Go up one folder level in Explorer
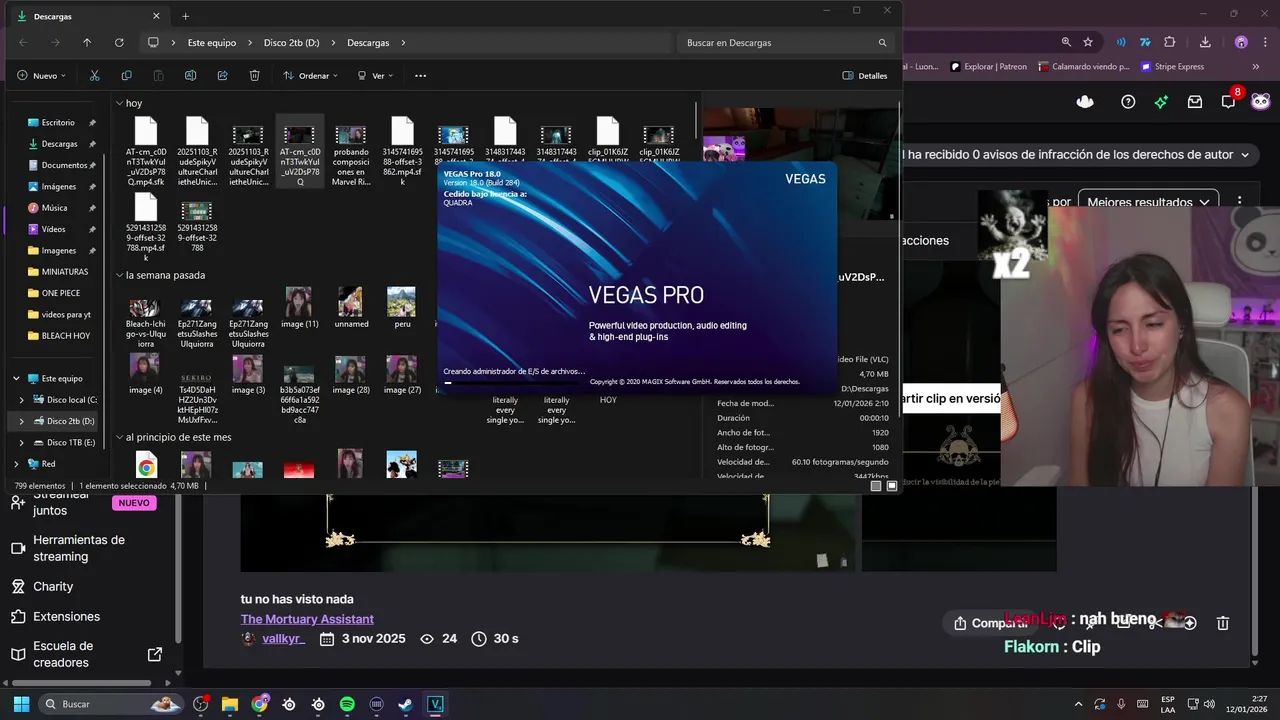The image size is (1280, 720). coord(87,43)
